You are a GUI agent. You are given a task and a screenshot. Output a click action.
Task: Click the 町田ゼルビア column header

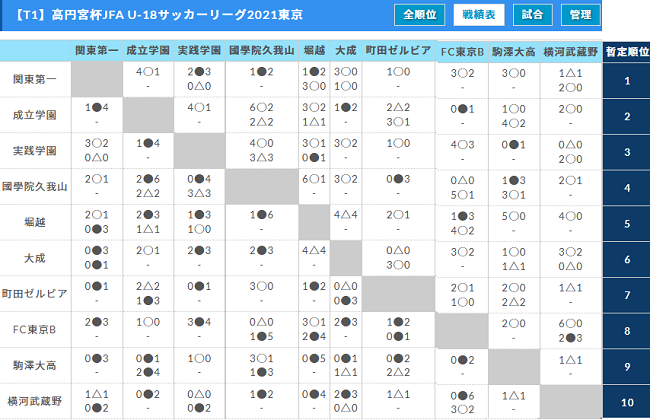(398, 51)
